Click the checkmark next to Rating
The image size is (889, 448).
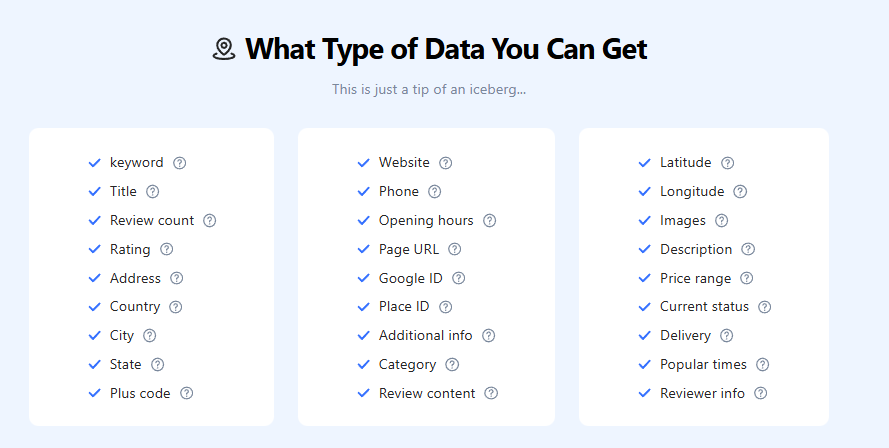[x=95, y=250]
